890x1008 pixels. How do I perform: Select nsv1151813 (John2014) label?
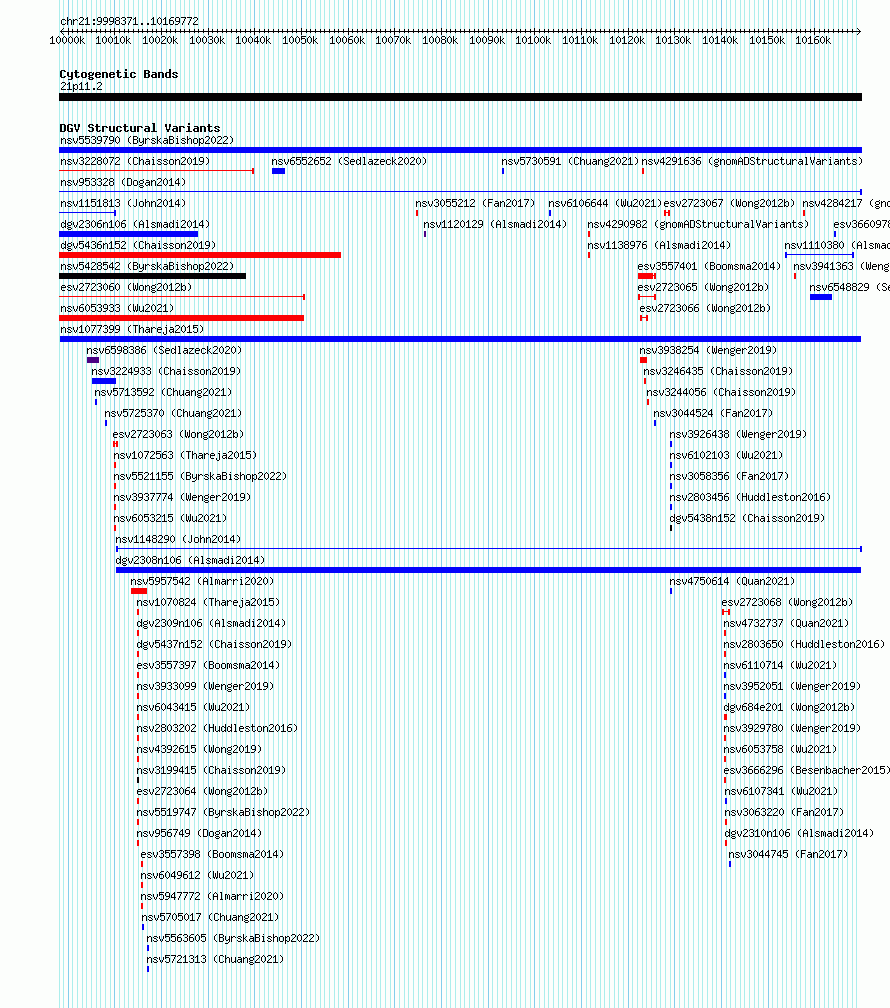click(x=123, y=203)
